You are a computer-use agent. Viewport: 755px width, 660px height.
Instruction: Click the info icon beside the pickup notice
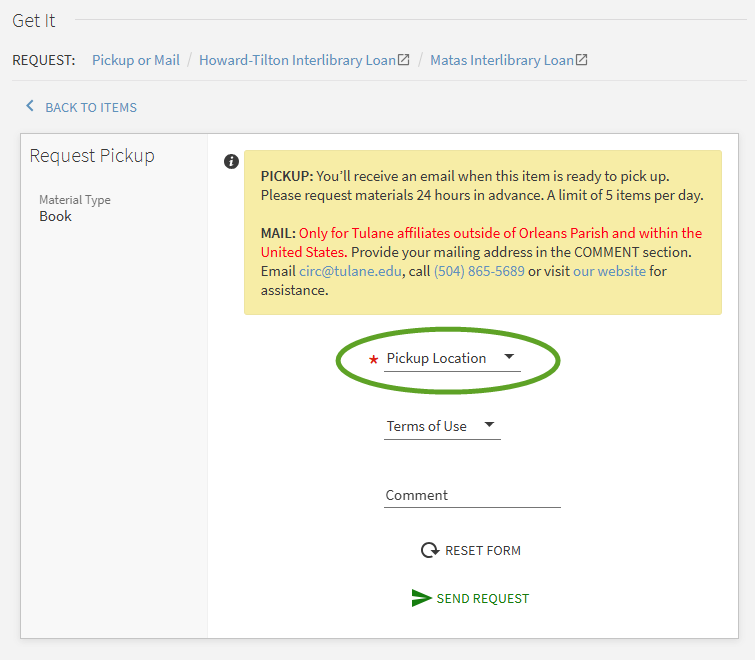(231, 161)
